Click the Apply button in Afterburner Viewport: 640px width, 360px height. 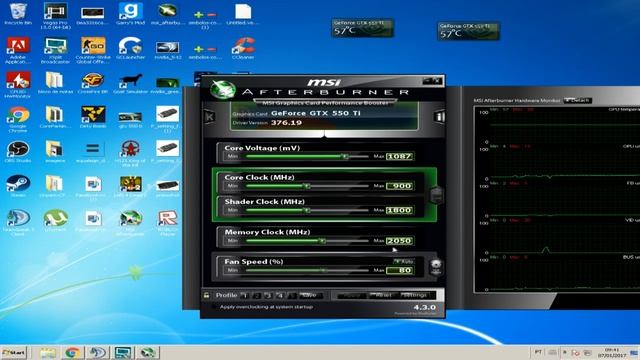point(351,295)
